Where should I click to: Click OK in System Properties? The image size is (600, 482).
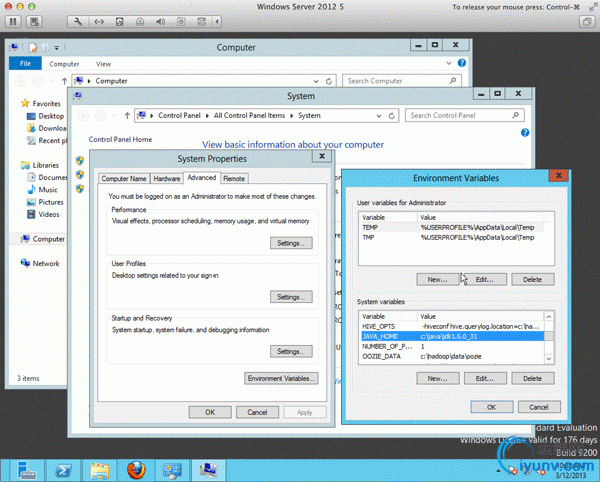coord(210,412)
